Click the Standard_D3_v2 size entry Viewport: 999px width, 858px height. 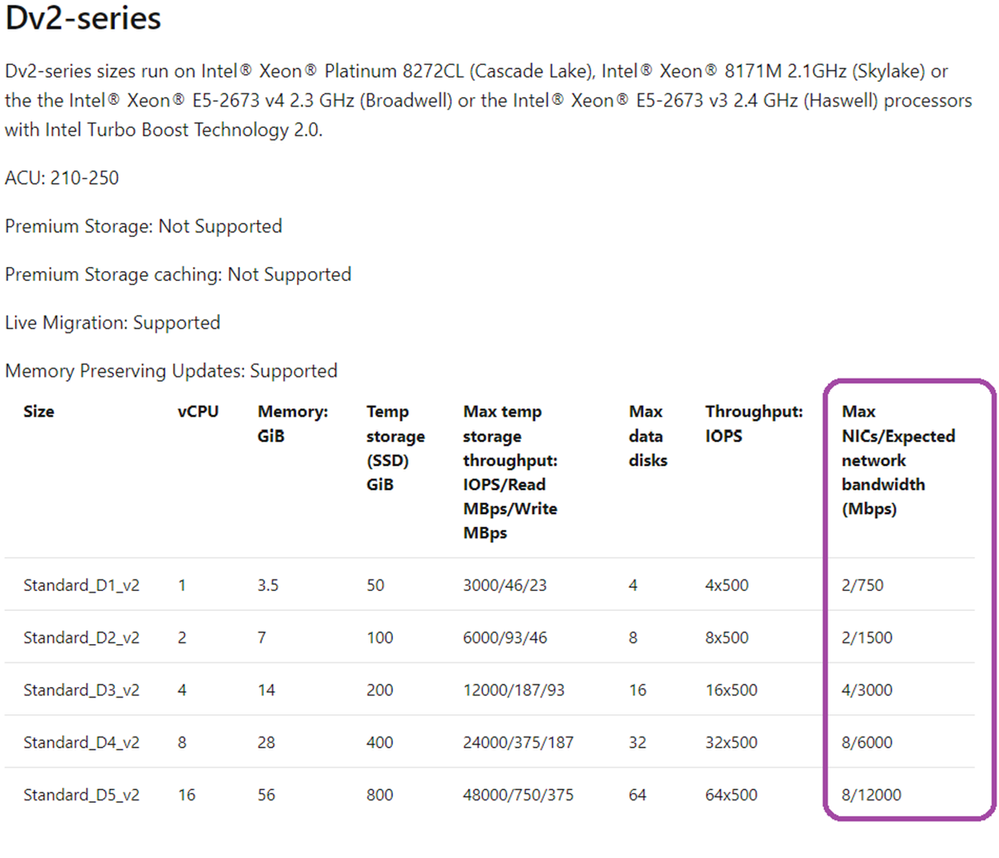[81, 690]
